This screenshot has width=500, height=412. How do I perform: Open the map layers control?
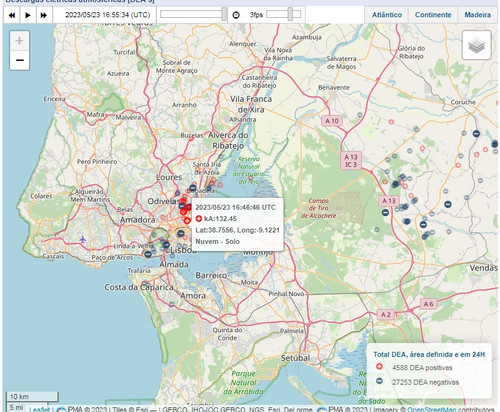click(476, 45)
